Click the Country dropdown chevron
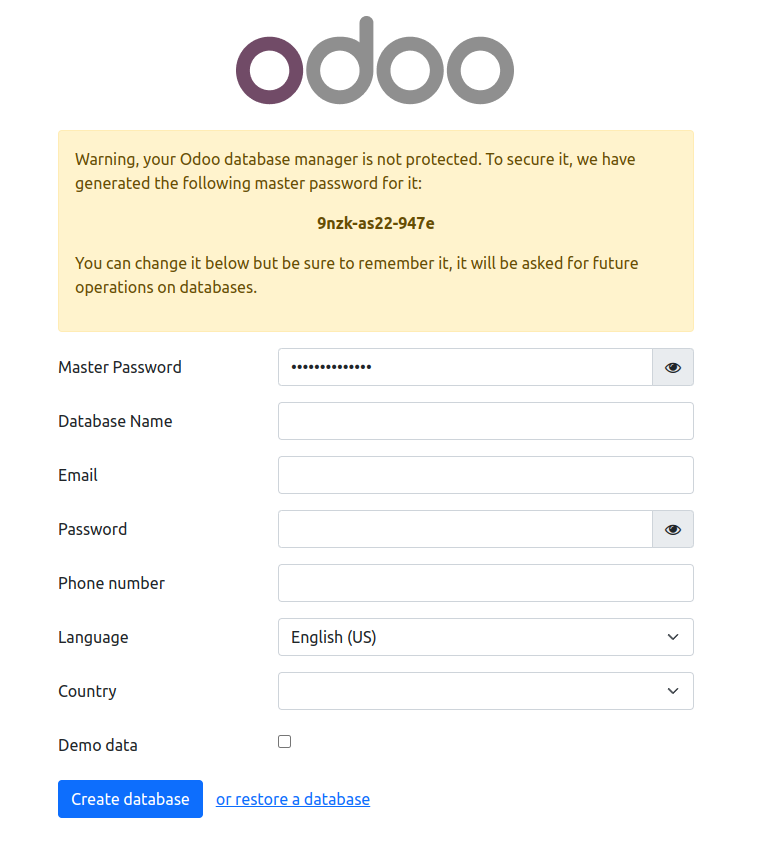Viewport: 772px width, 860px height. point(675,691)
